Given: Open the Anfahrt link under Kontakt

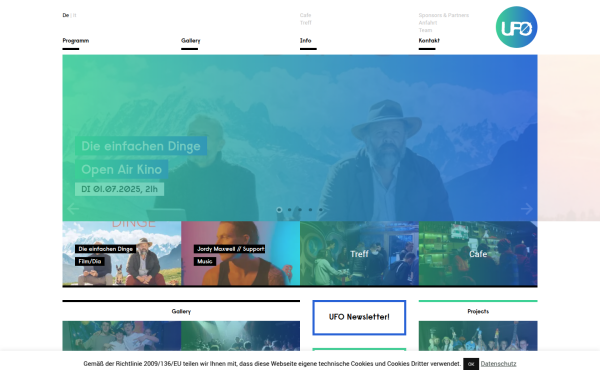Looking at the screenshot, I should click(428, 23).
